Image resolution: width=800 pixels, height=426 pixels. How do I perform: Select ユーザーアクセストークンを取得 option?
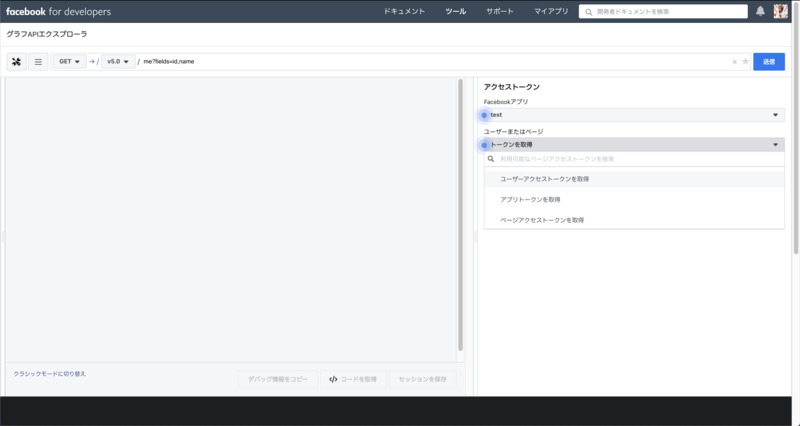coord(634,179)
